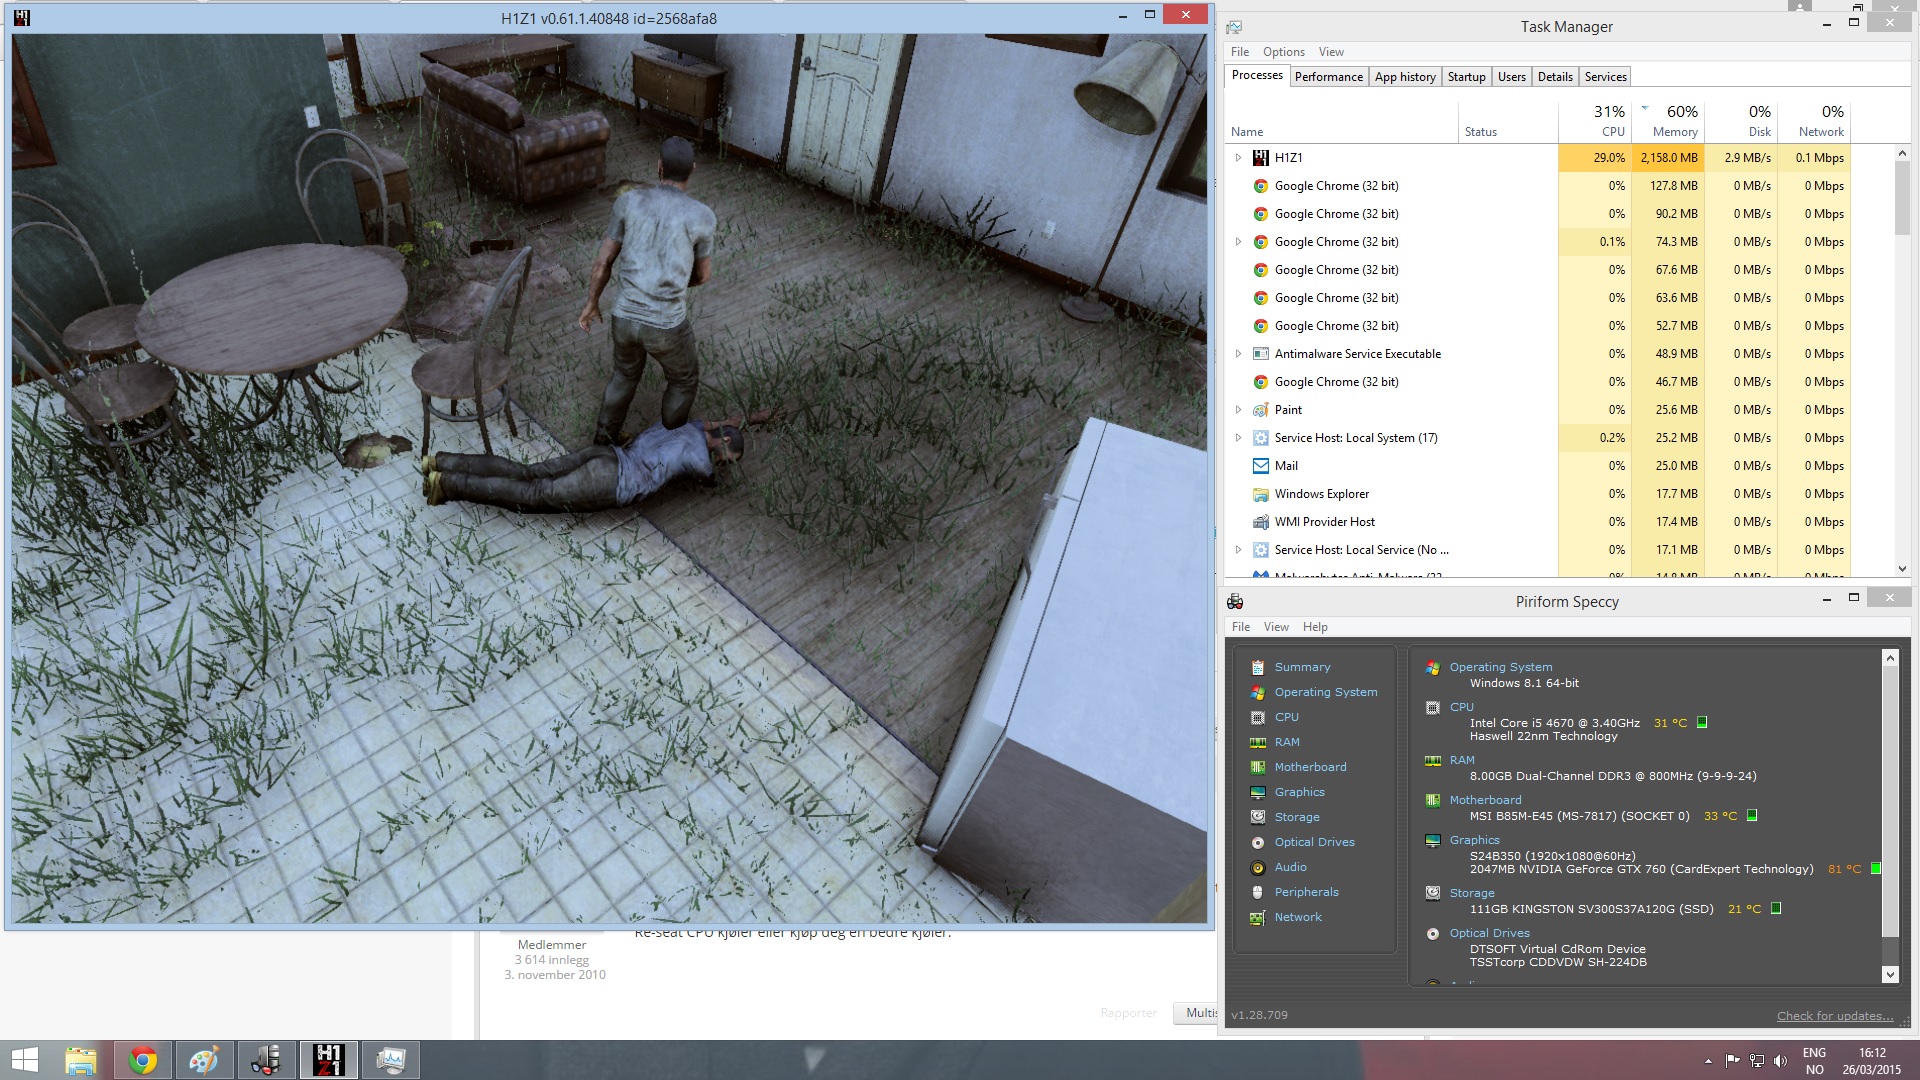Expand the third Google Chrome (74.3 MB) row

point(1238,242)
